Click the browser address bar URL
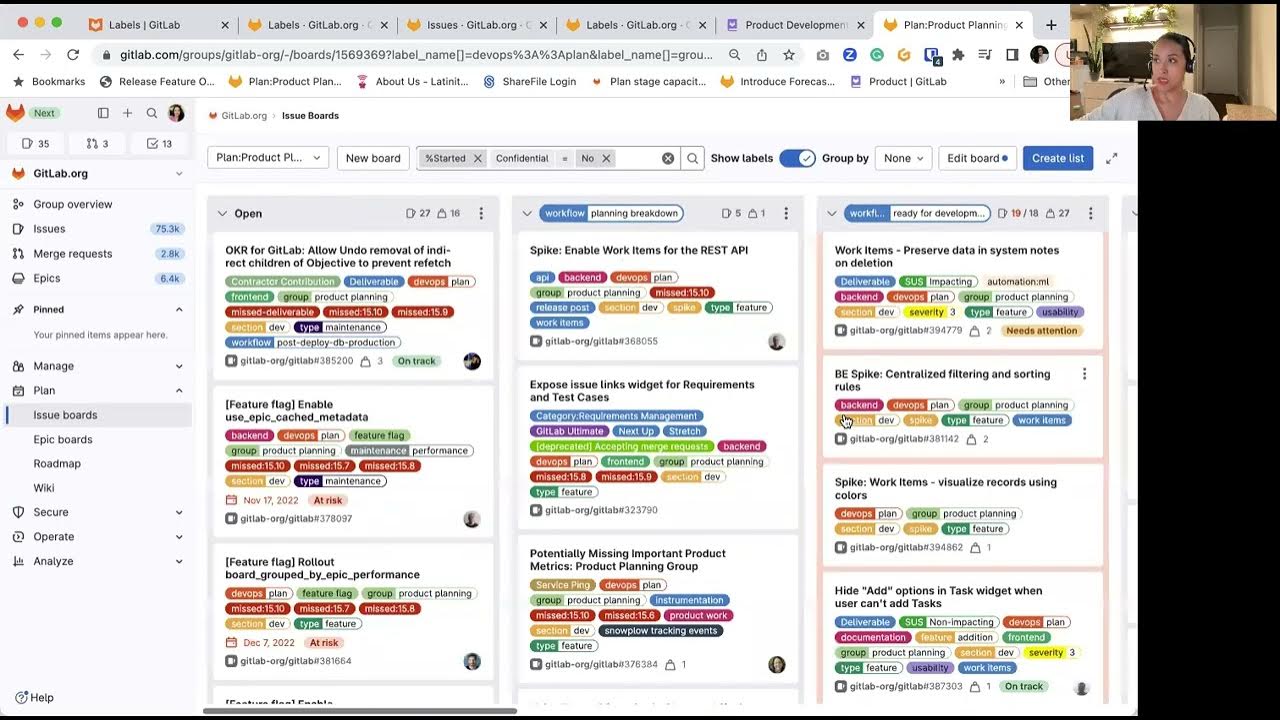Image resolution: width=1280 pixels, height=720 pixels. (x=416, y=55)
